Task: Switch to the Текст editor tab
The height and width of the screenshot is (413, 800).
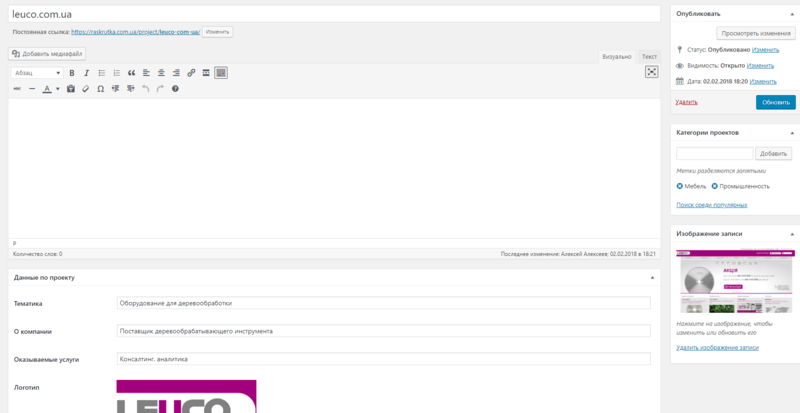Action: (649, 57)
